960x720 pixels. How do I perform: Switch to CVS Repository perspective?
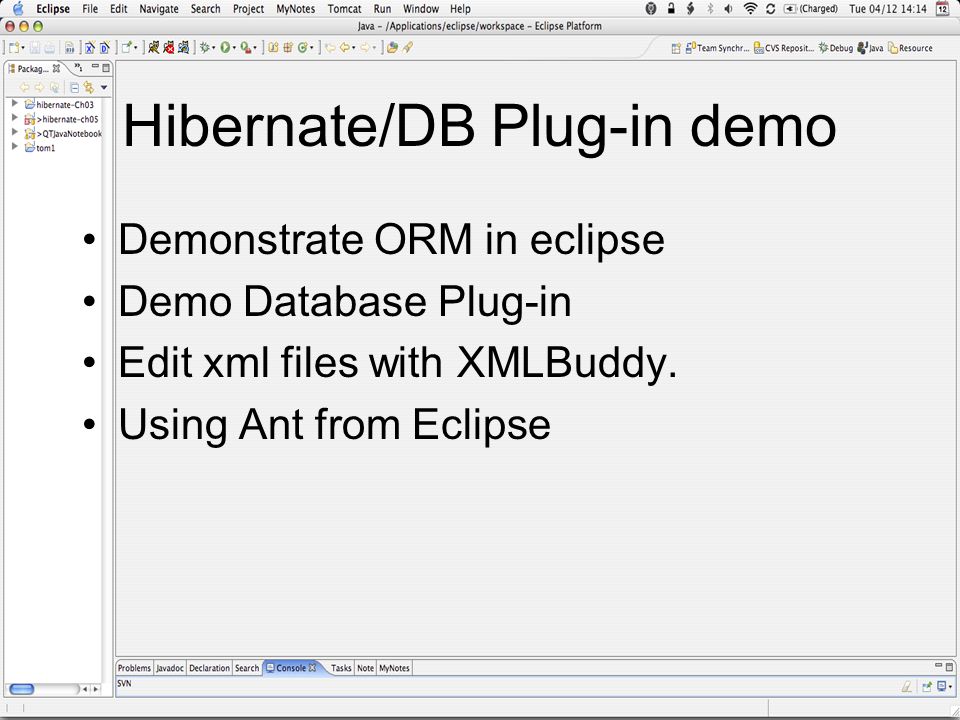click(784, 48)
